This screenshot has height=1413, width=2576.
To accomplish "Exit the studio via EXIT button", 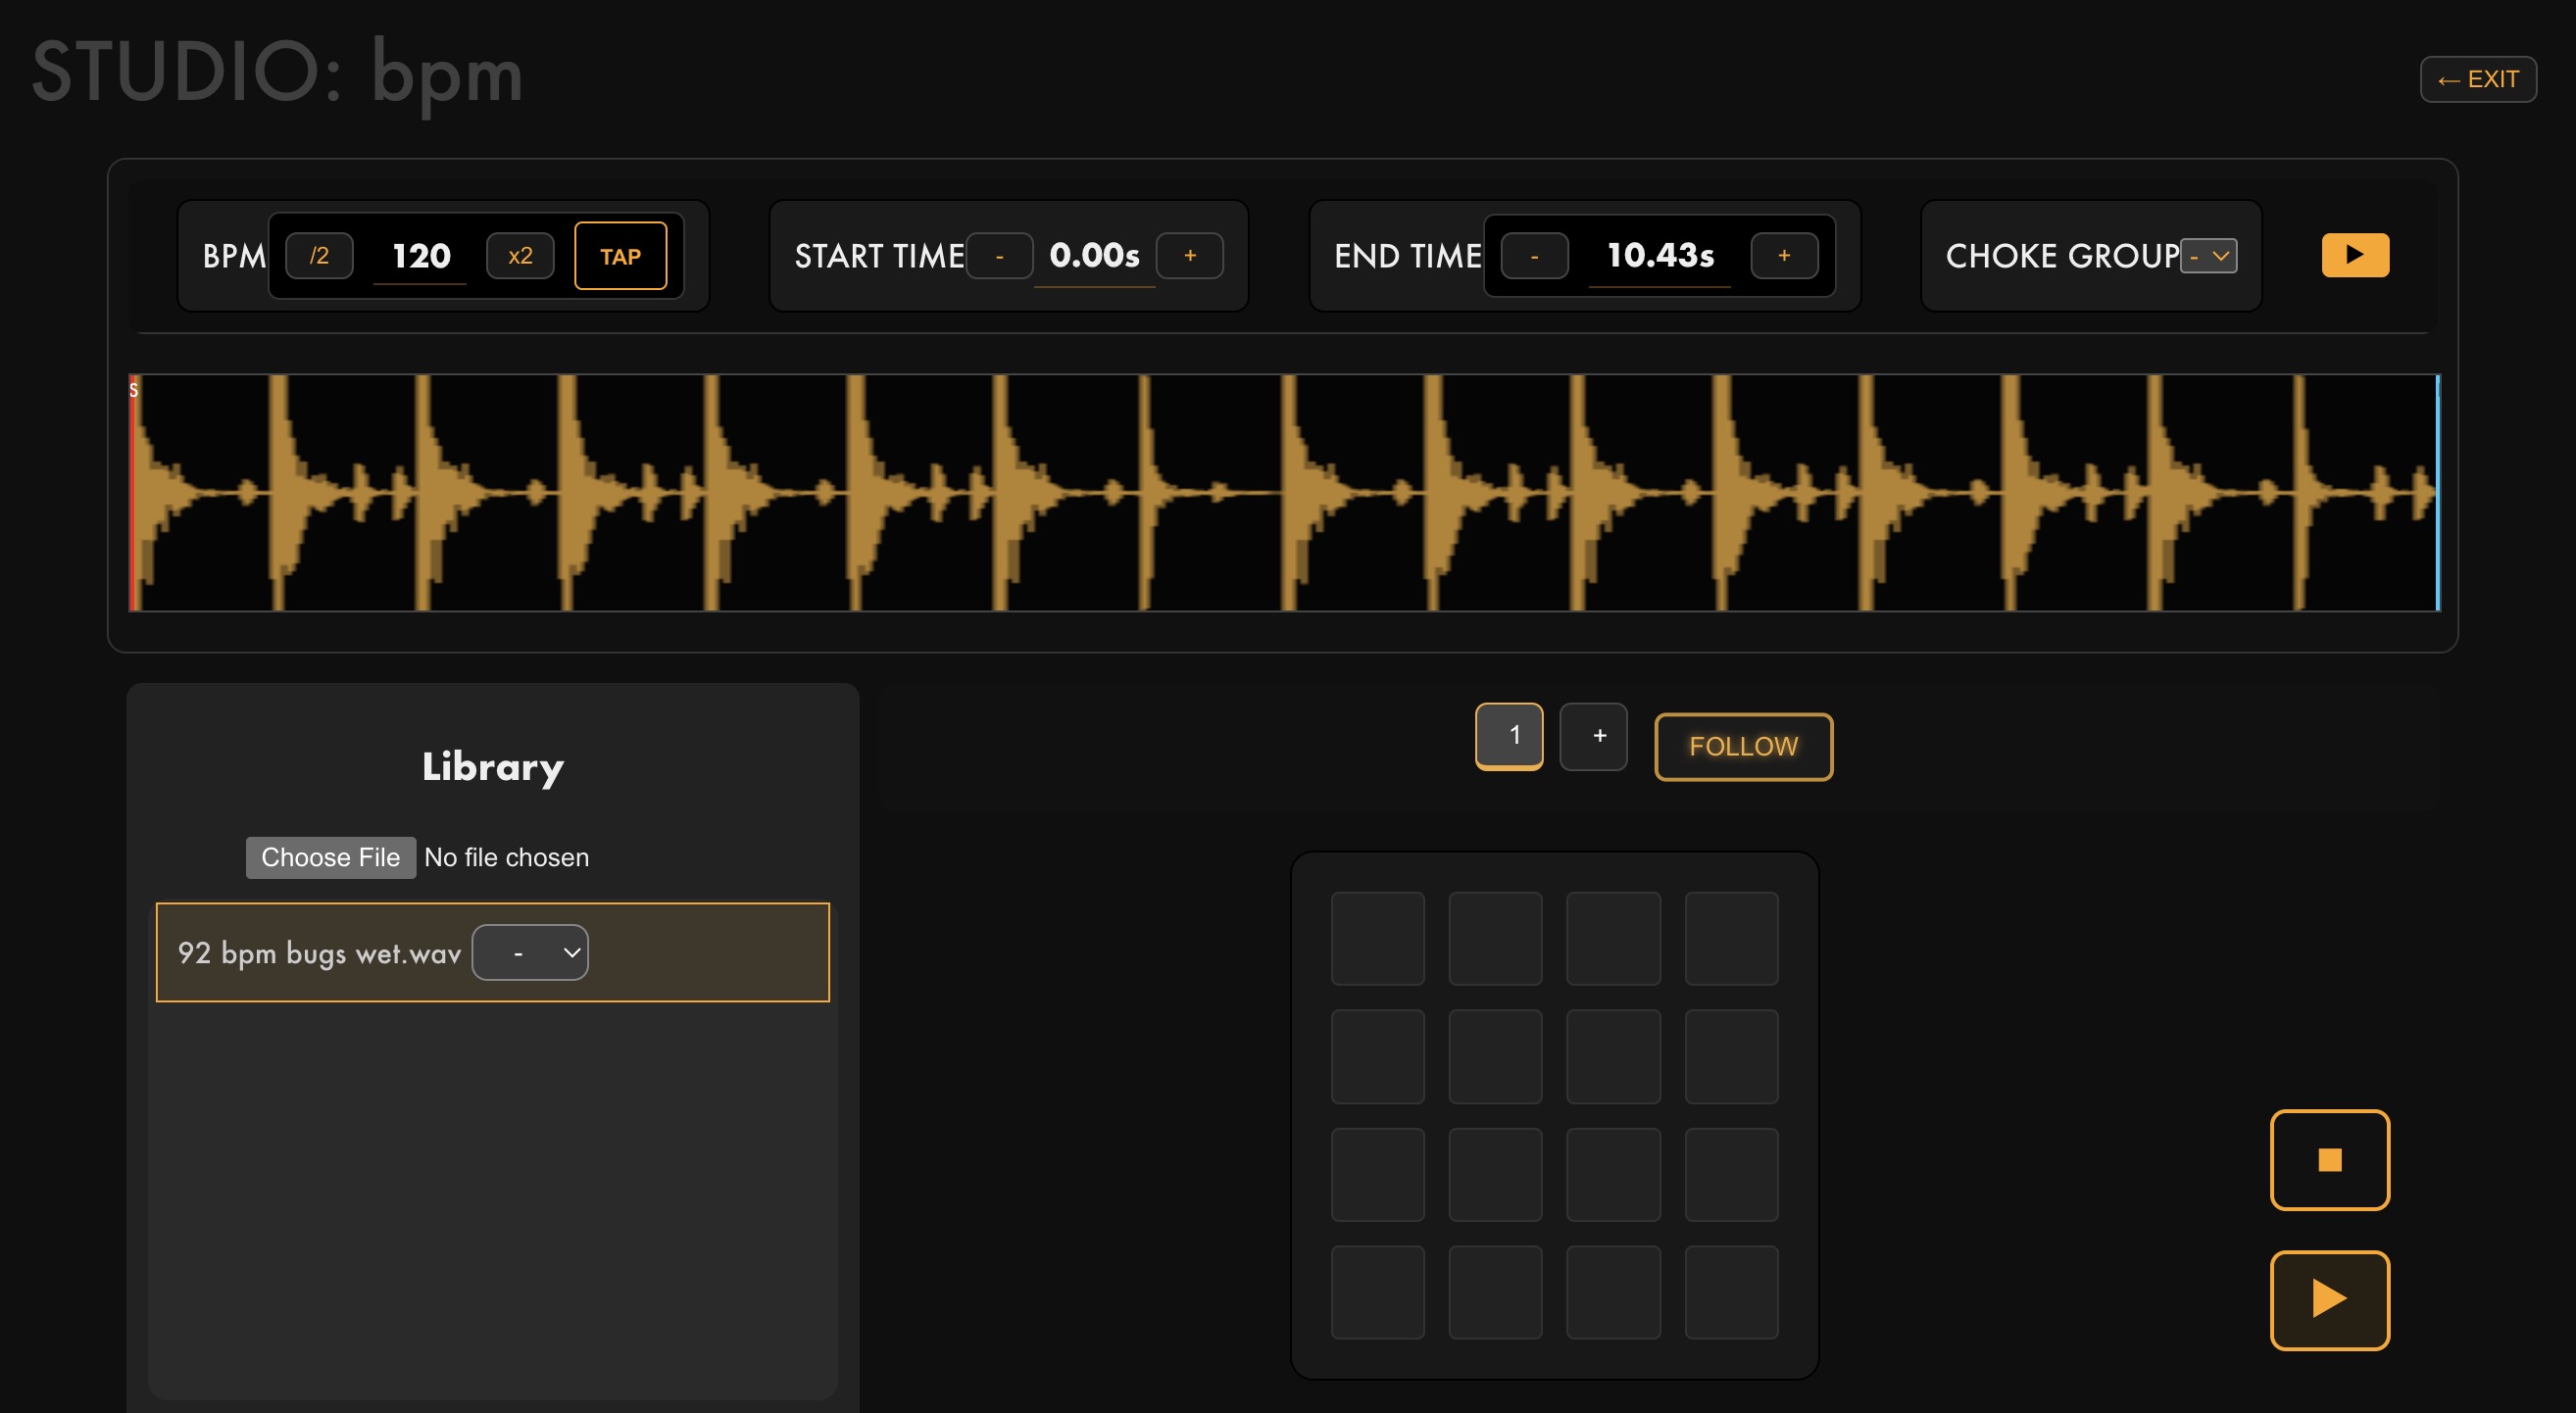I will coord(2477,79).
